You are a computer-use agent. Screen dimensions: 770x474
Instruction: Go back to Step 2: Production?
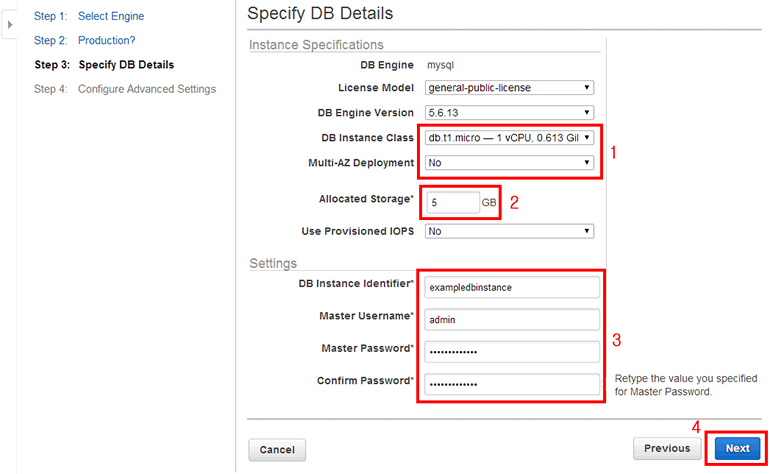(x=84, y=40)
